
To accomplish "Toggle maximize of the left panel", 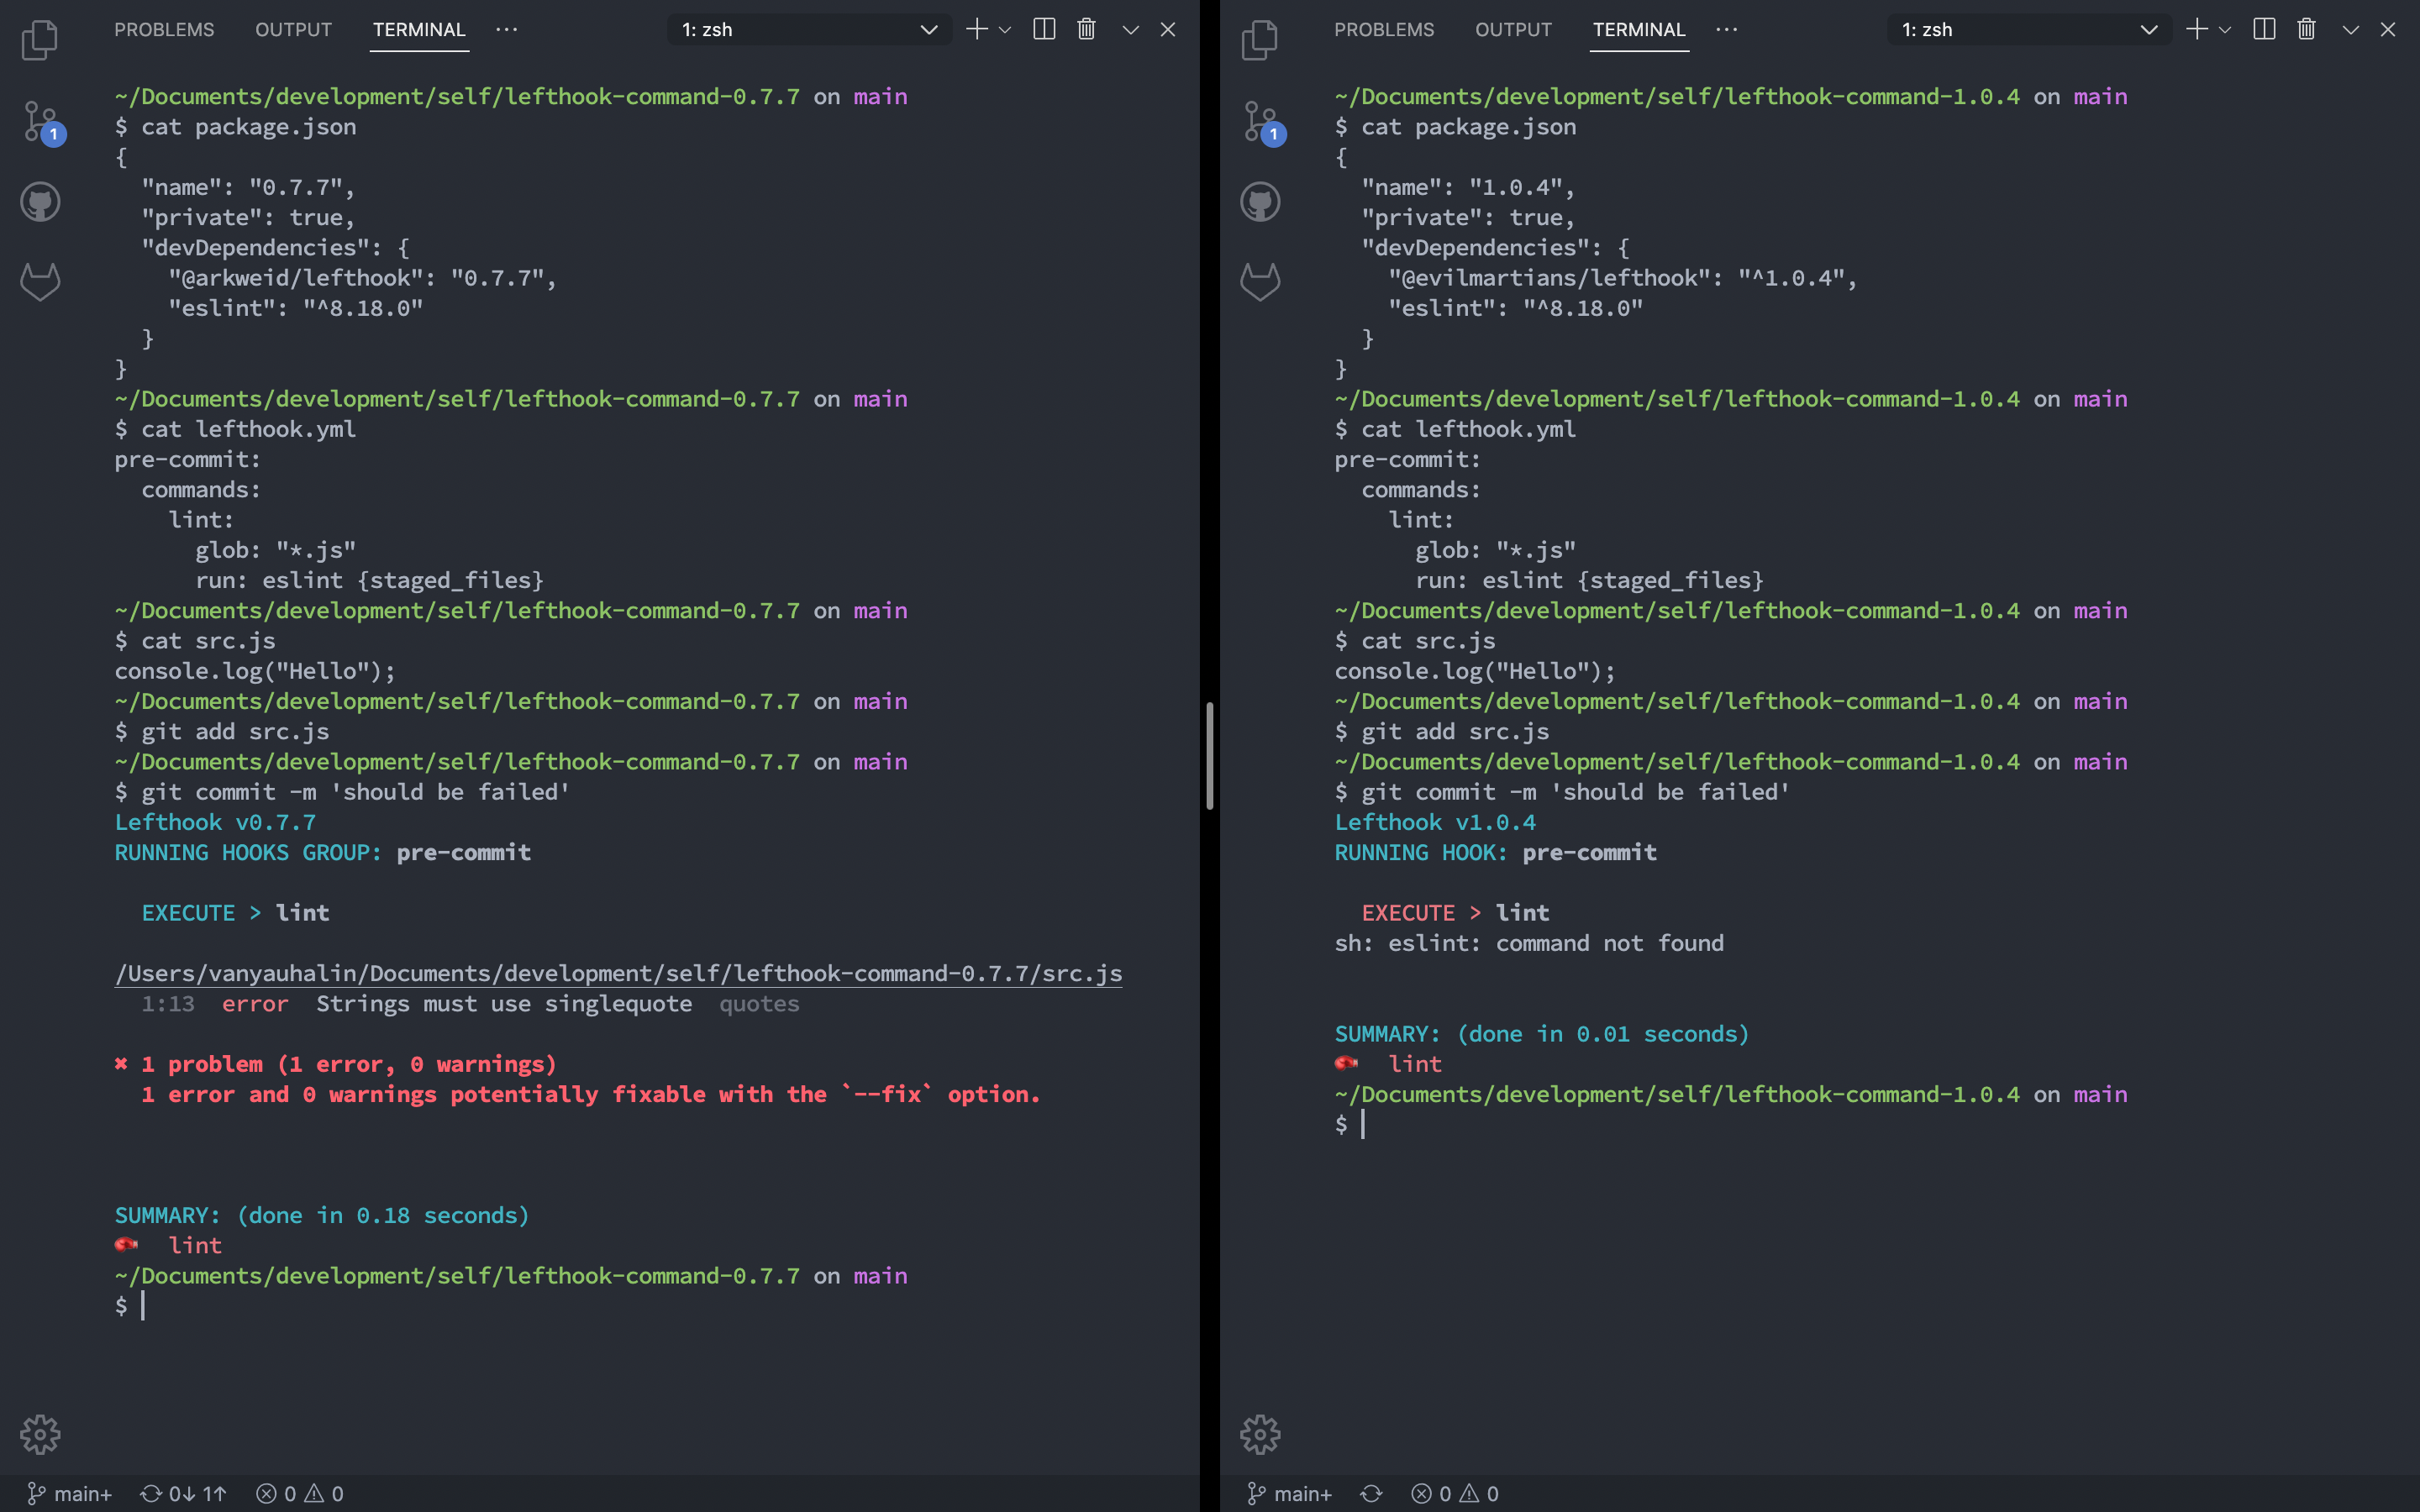I will (1130, 29).
